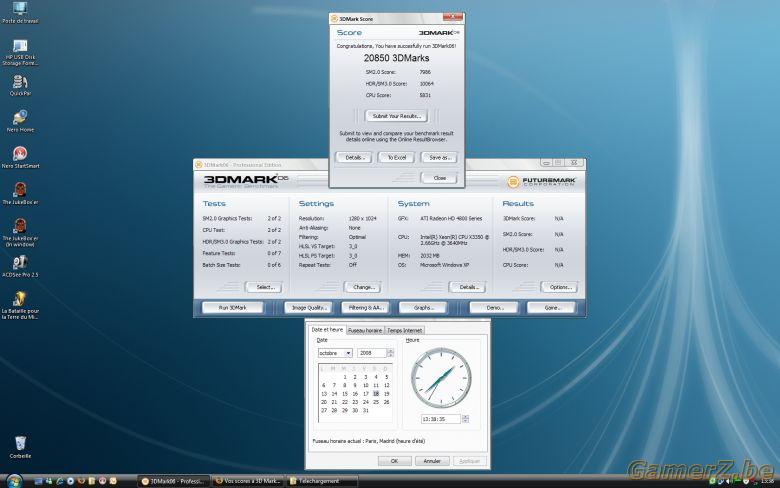Click the time spinner arrows
Screen dimensions: 780x488
465,419
